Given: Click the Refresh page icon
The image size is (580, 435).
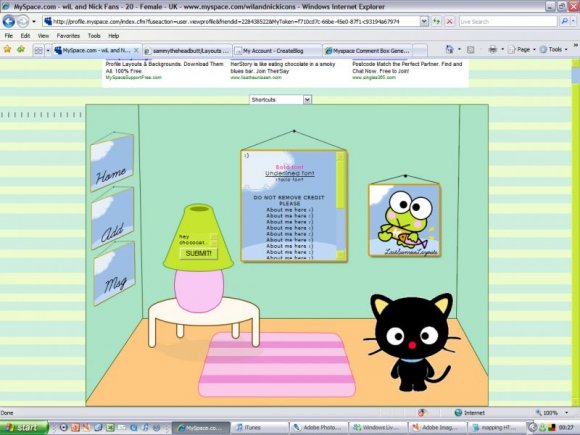Looking at the screenshot, I should (436, 21).
